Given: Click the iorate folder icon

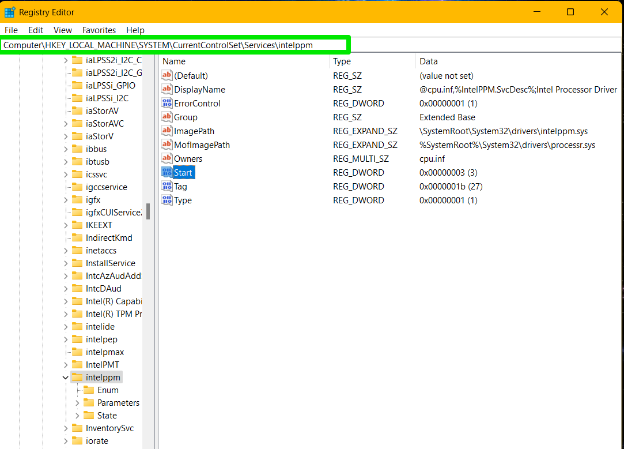Looking at the screenshot, I should [x=77, y=441].
